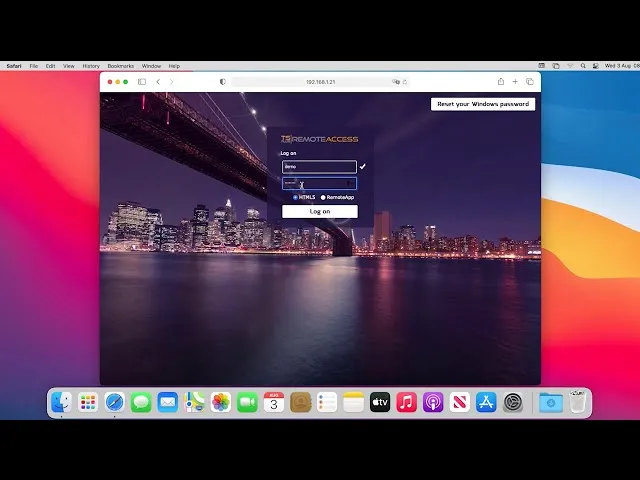Launch Apple Music from the Dock
640x480 pixels.
click(x=406, y=402)
